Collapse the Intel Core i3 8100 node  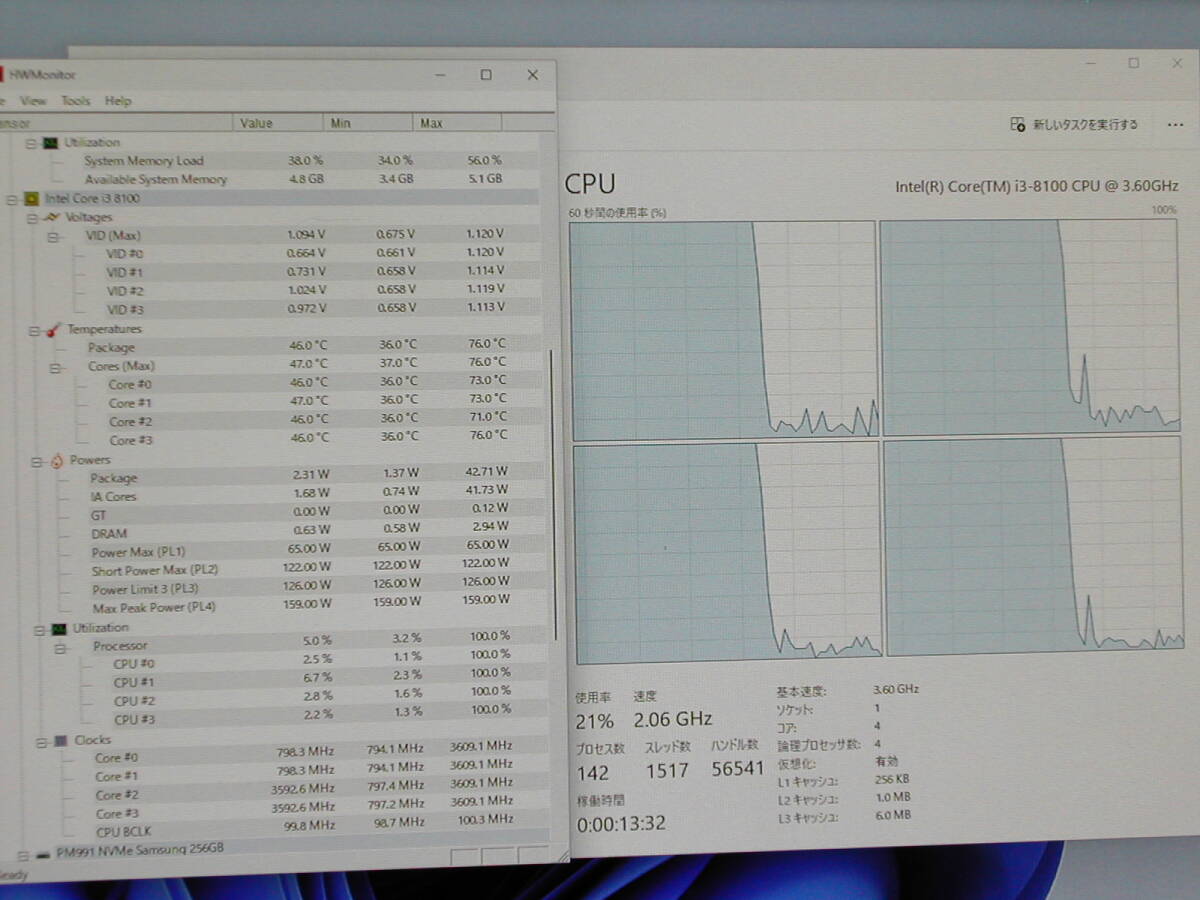(x=12, y=199)
